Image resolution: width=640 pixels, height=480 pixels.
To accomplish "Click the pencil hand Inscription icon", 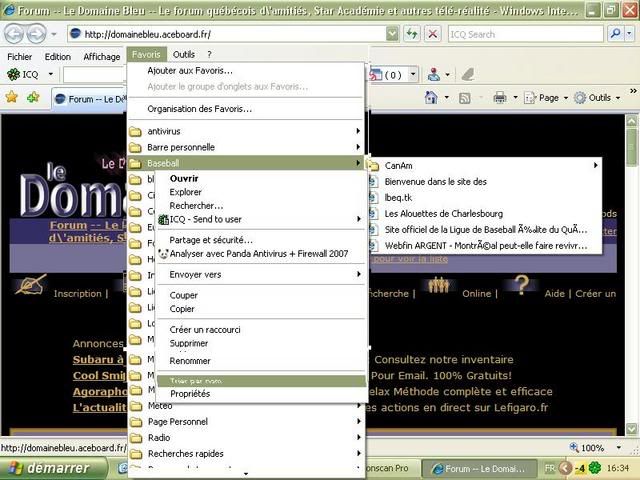I will click(x=30, y=284).
